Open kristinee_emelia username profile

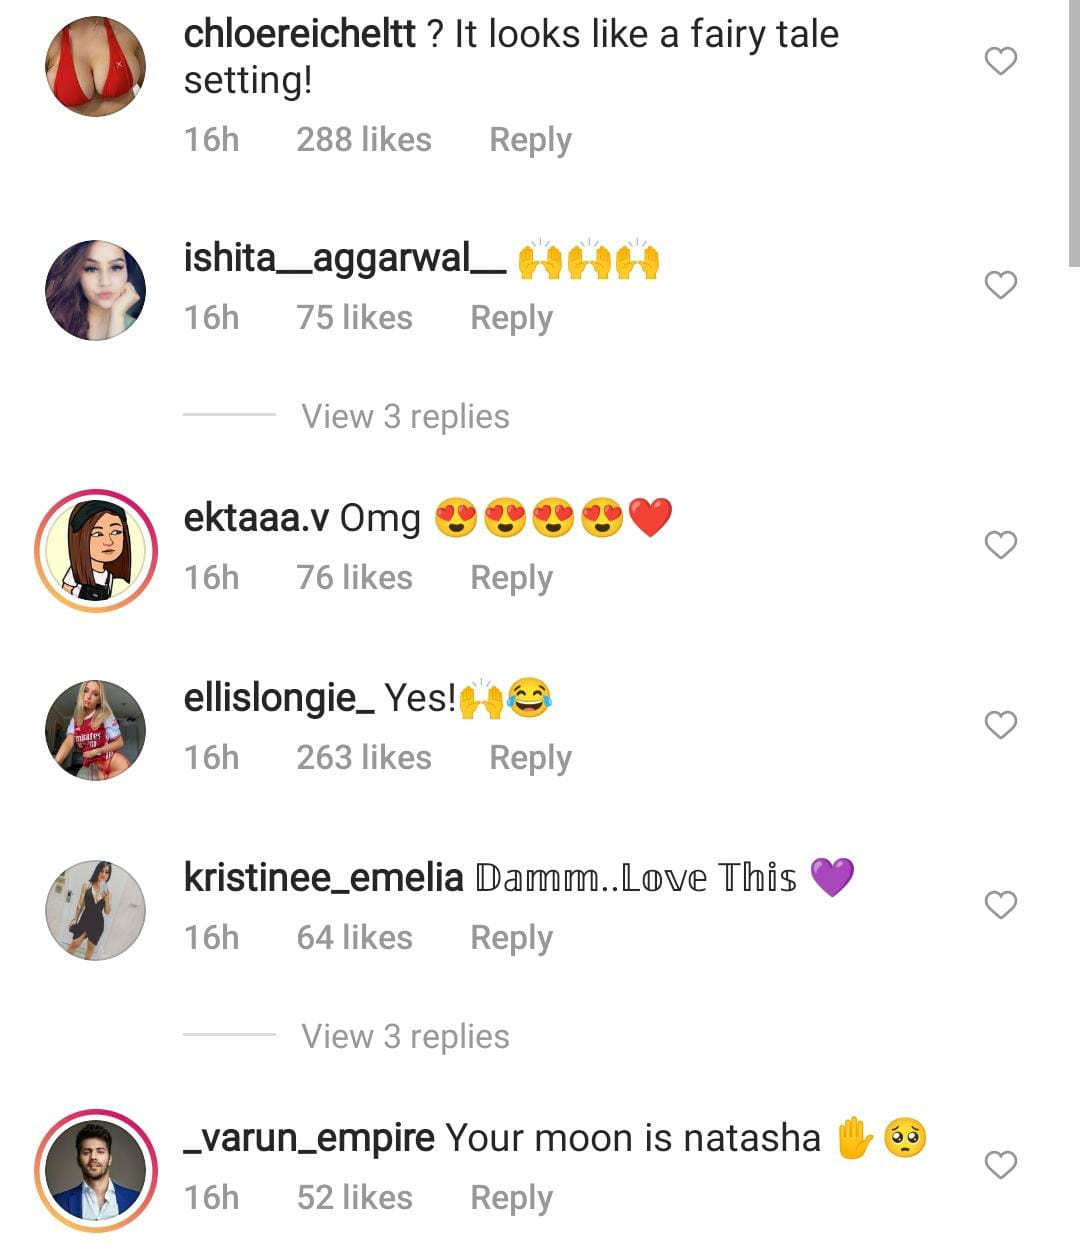[x=323, y=878]
